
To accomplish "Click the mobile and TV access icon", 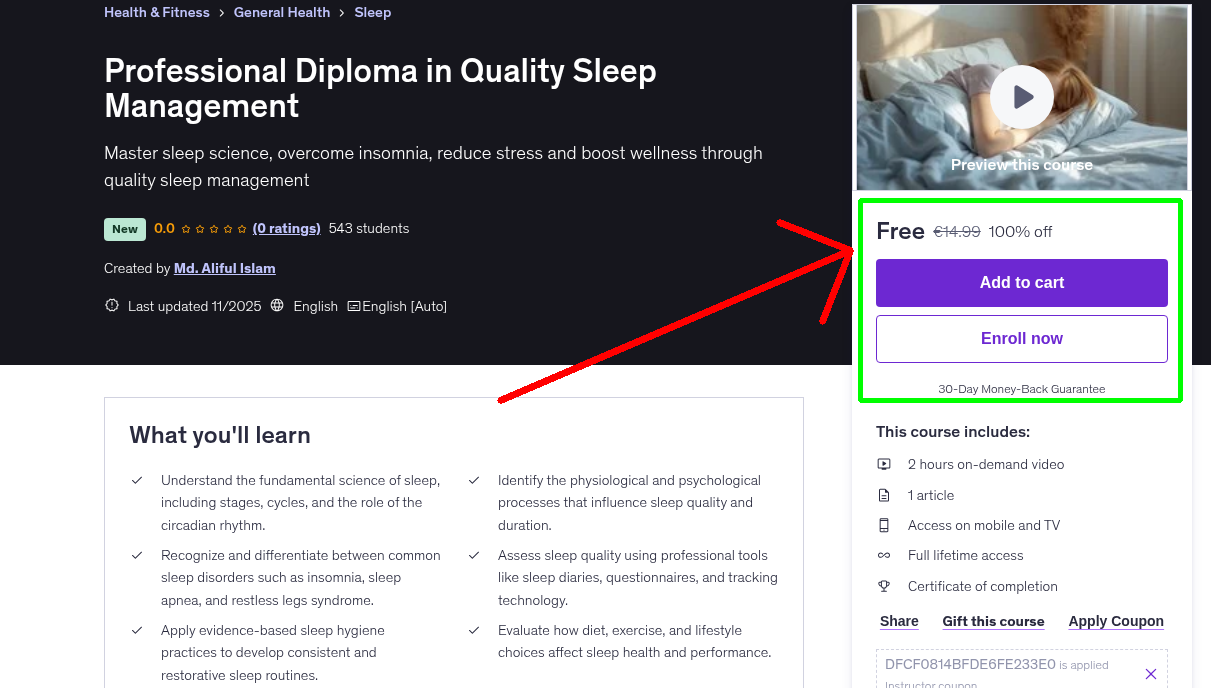I will pos(885,525).
